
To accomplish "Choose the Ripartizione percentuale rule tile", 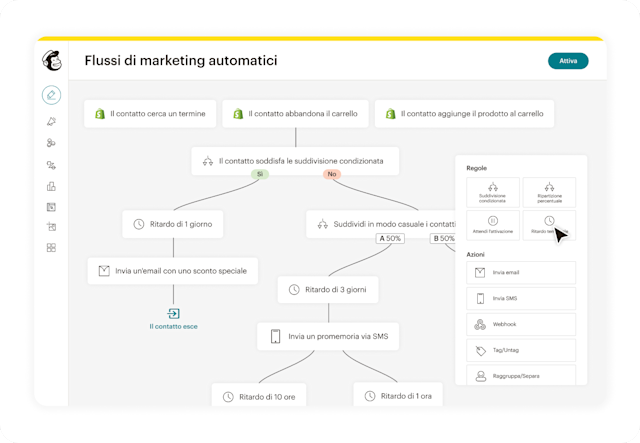I will [549, 192].
